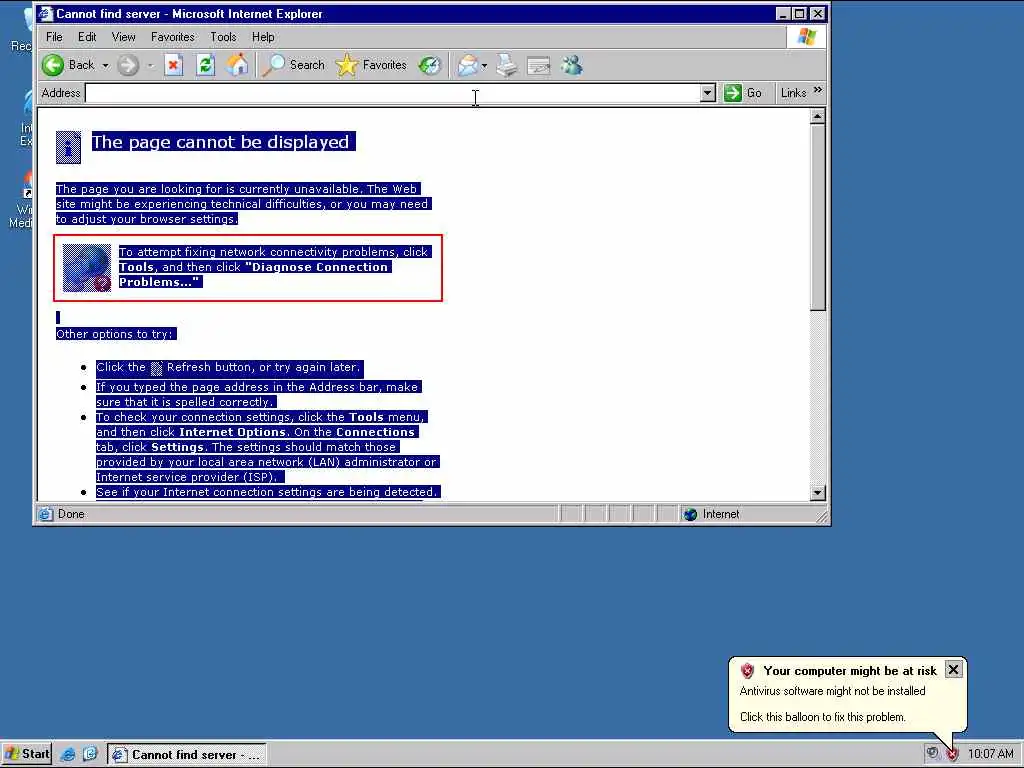
Task: Minimize the Internet Explorer window
Action: pyautogui.click(x=784, y=14)
